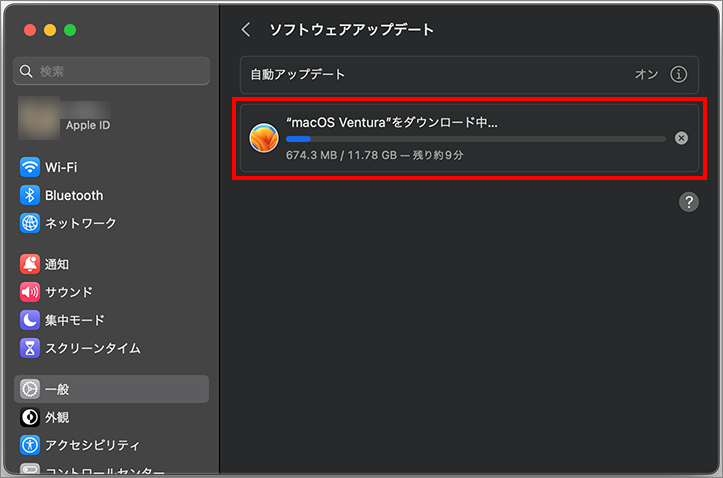
Task: Click the ネットワーク globe icon
Action: tap(30, 223)
